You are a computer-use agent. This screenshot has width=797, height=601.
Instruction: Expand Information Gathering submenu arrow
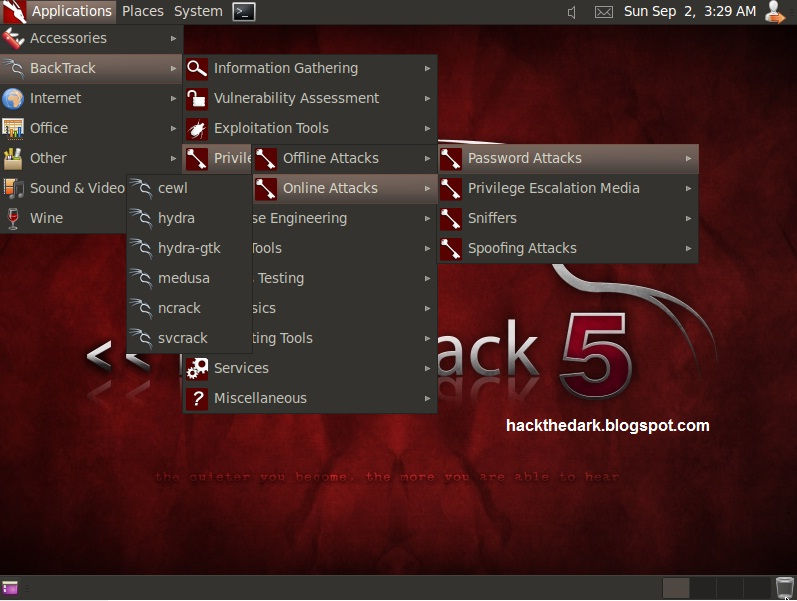pyautogui.click(x=427, y=68)
